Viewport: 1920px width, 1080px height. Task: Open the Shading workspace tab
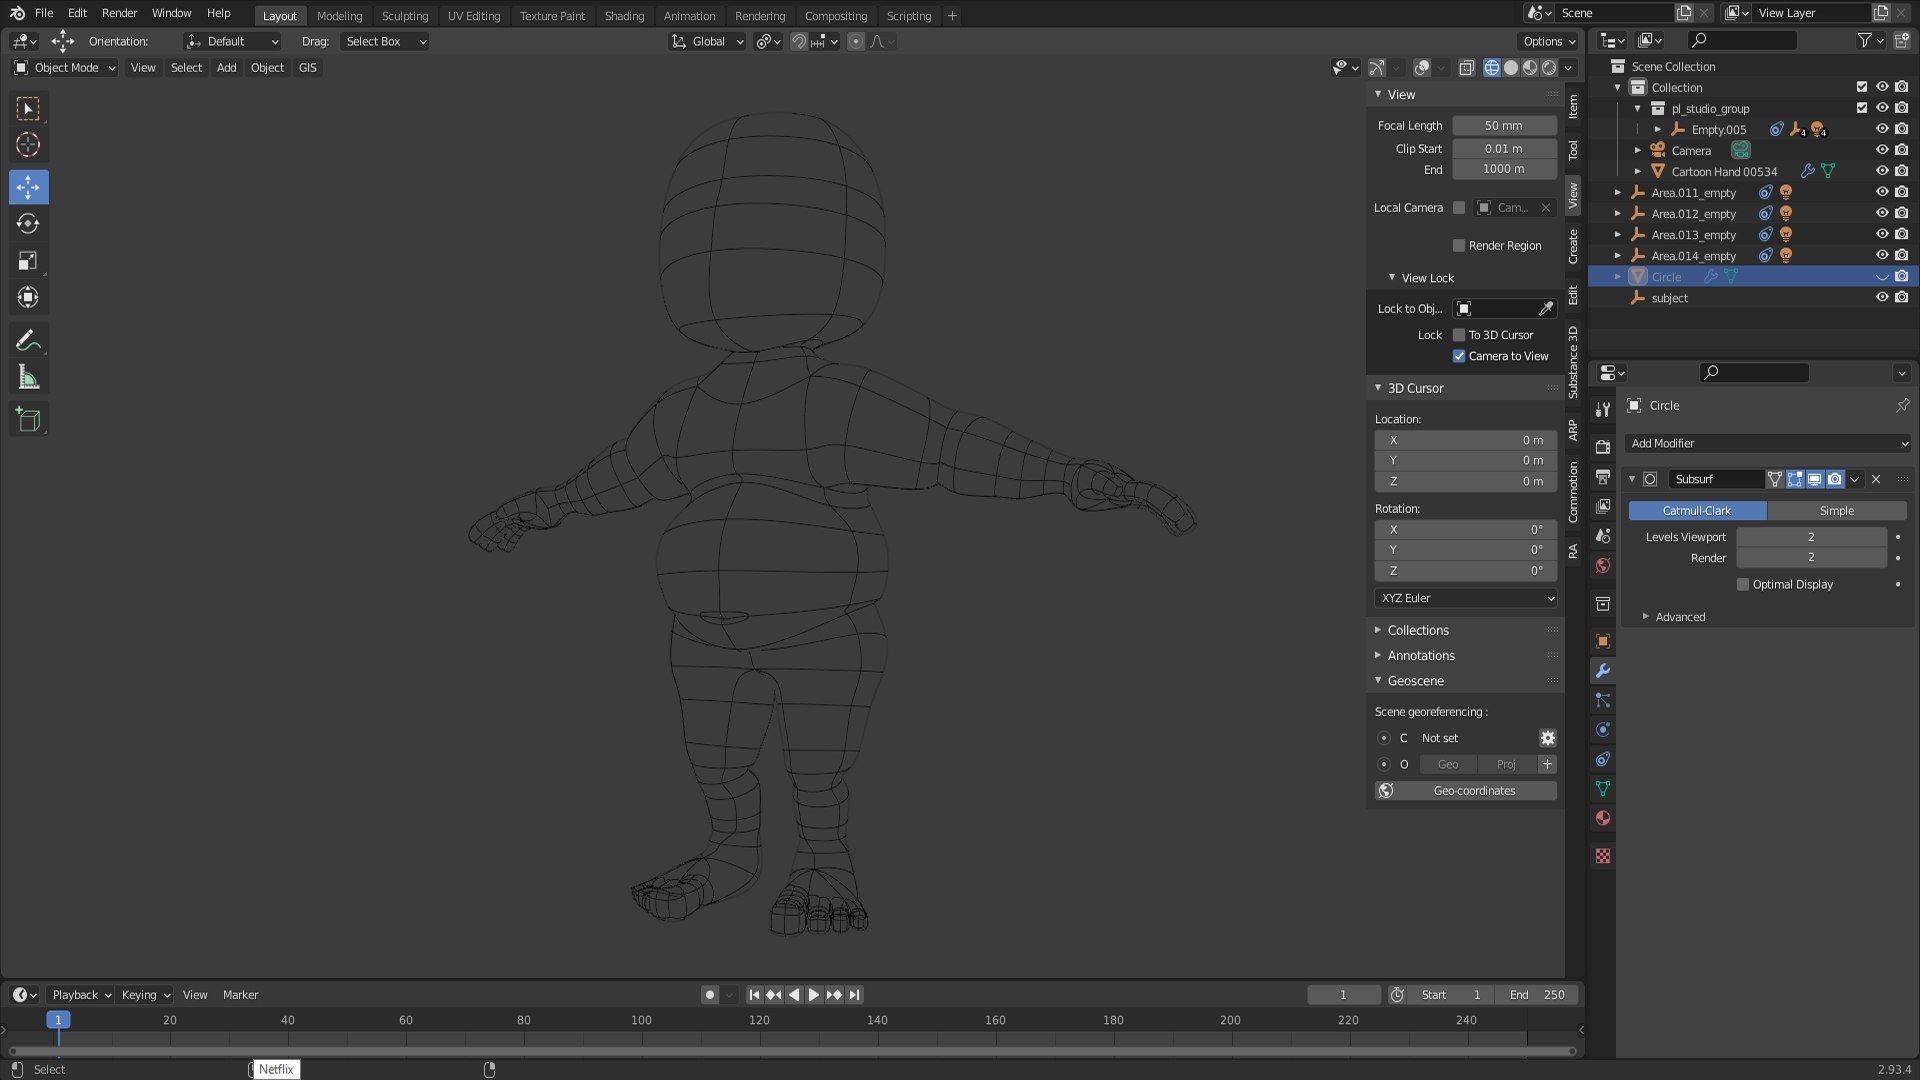(x=624, y=15)
